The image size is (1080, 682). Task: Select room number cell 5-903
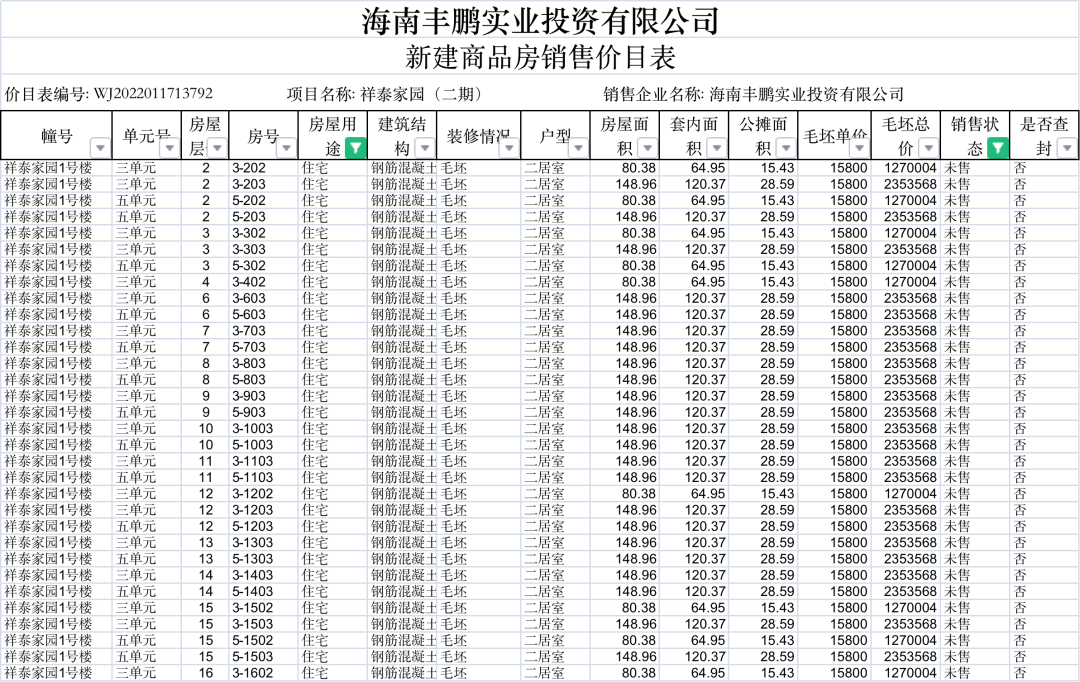pyautogui.click(x=263, y=412)
